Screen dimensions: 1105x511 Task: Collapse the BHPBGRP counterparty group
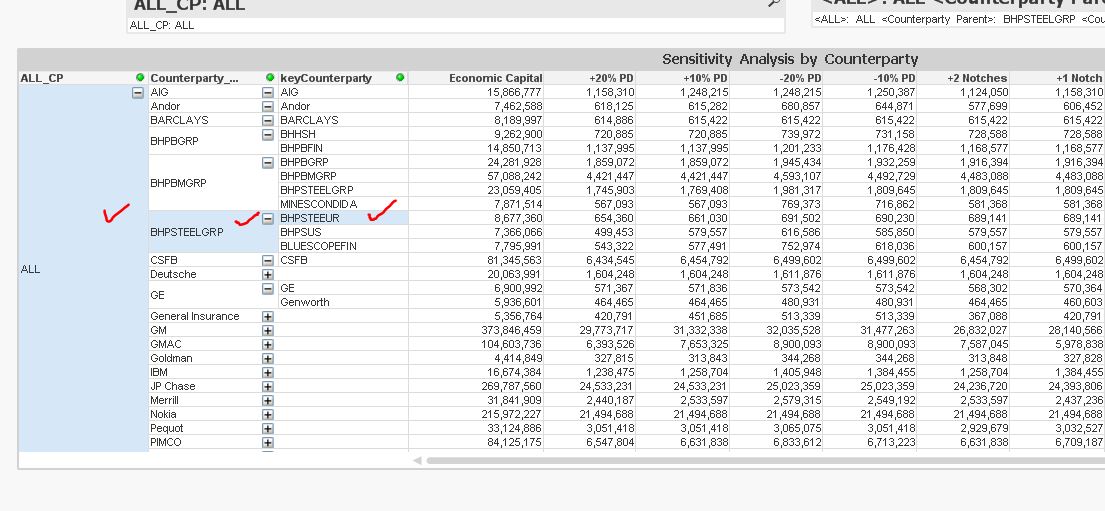[x=268, y=135]
